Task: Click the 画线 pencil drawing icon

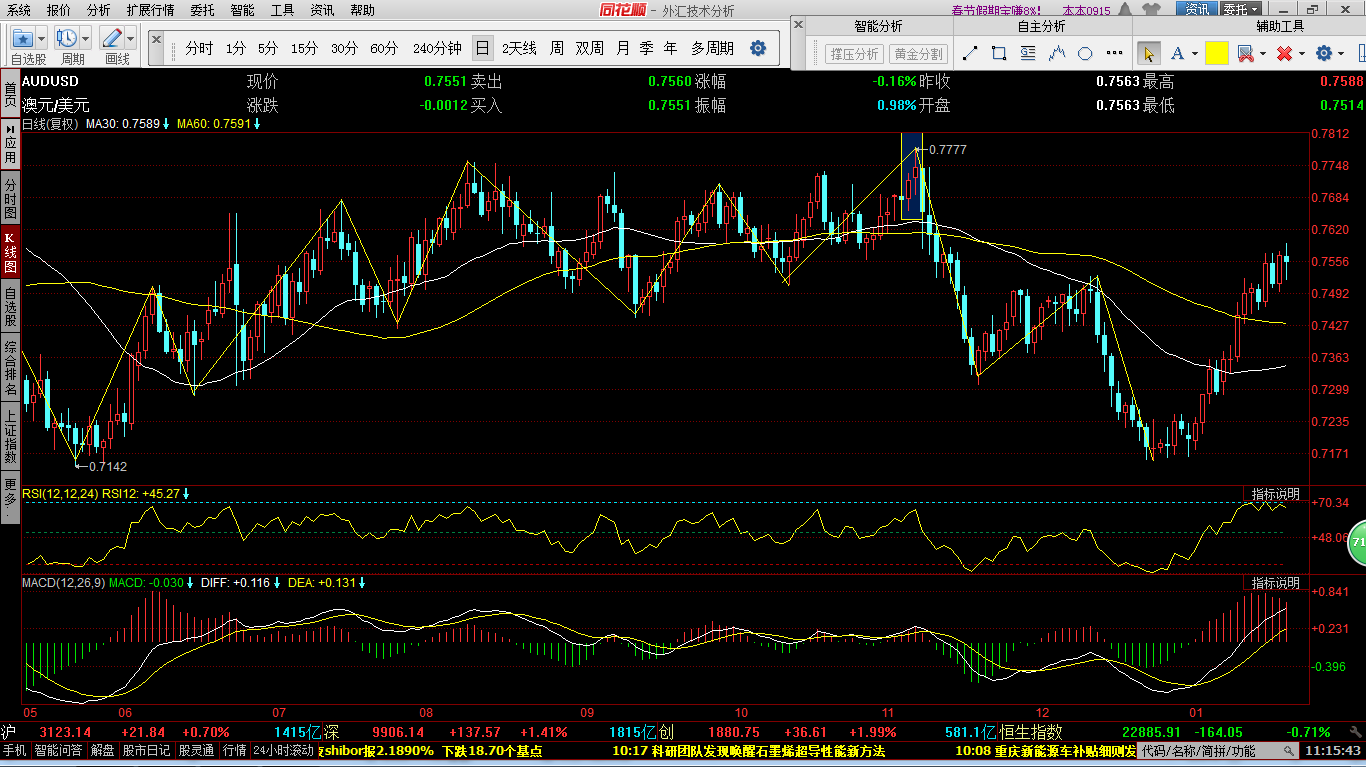Action: [x=112, y=39]
